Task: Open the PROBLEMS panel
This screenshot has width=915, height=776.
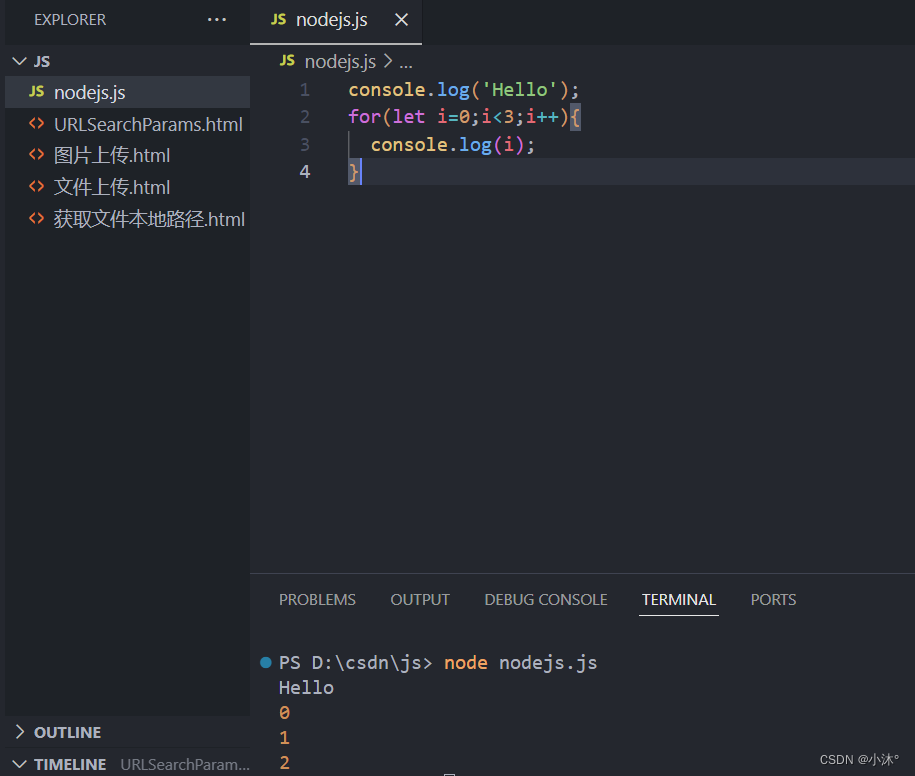Action: [x=317, y=599]
